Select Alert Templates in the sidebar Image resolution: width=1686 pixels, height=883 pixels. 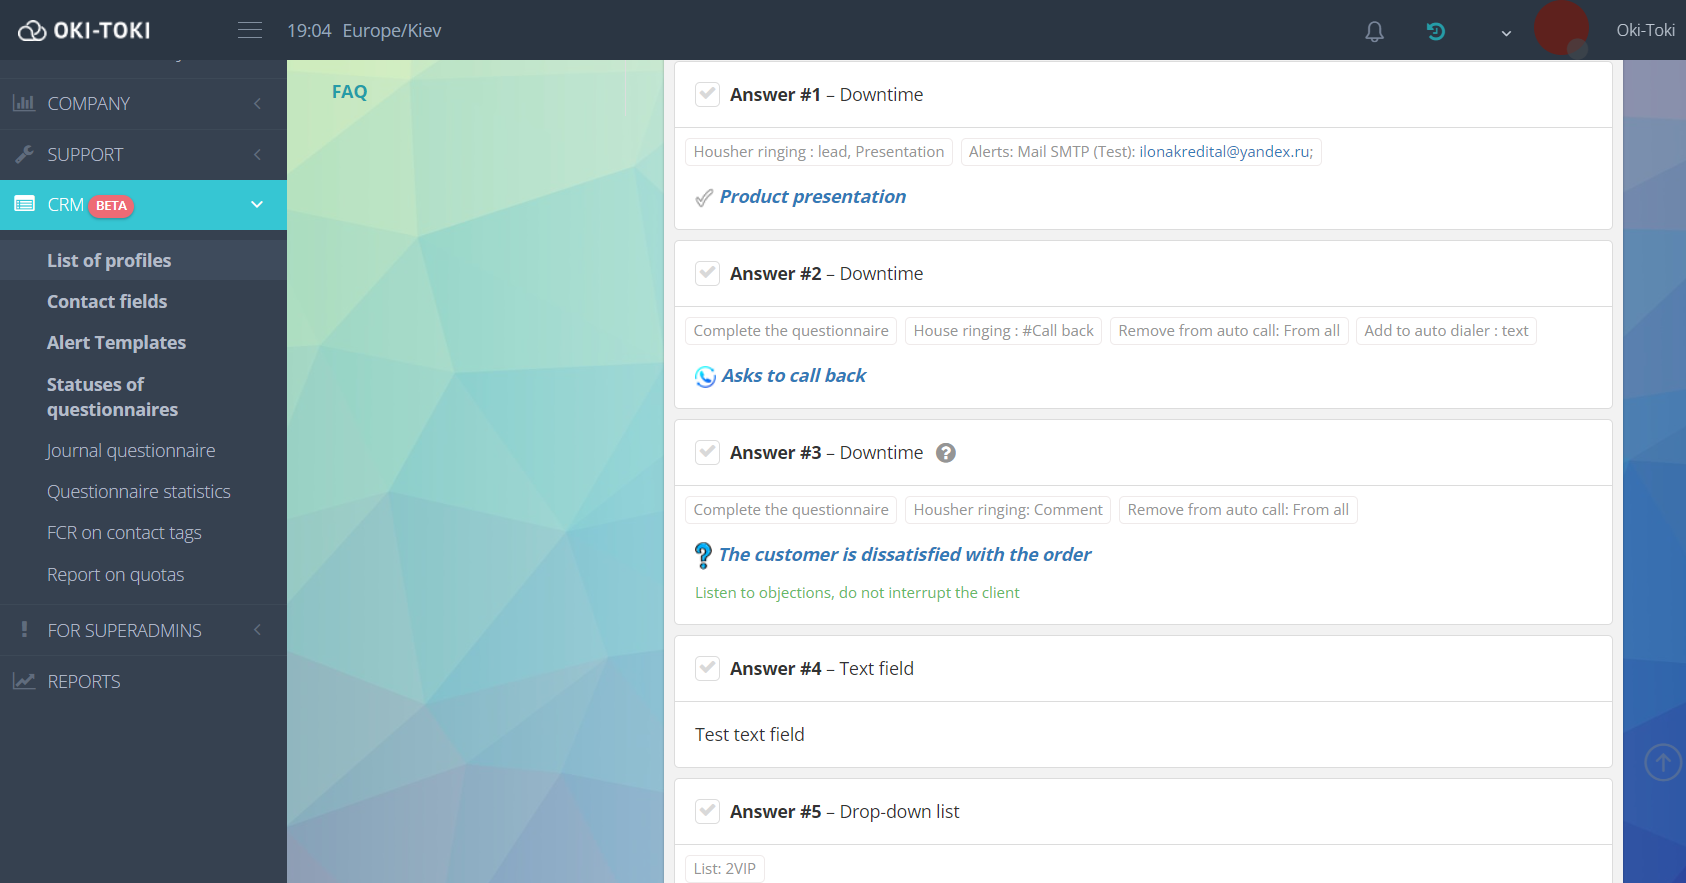[x=116, y=343]
